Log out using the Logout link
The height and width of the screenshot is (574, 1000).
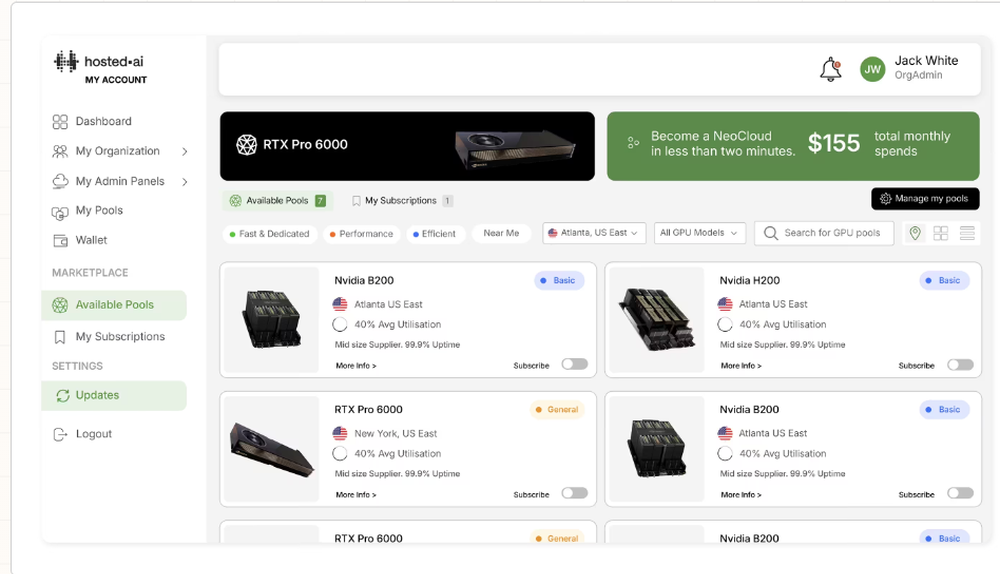(x=94, y=434)
